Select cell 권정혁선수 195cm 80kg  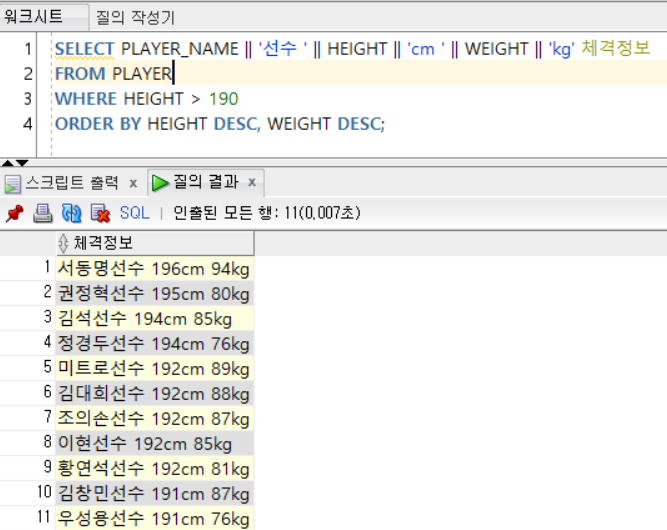tap(155, 293)
